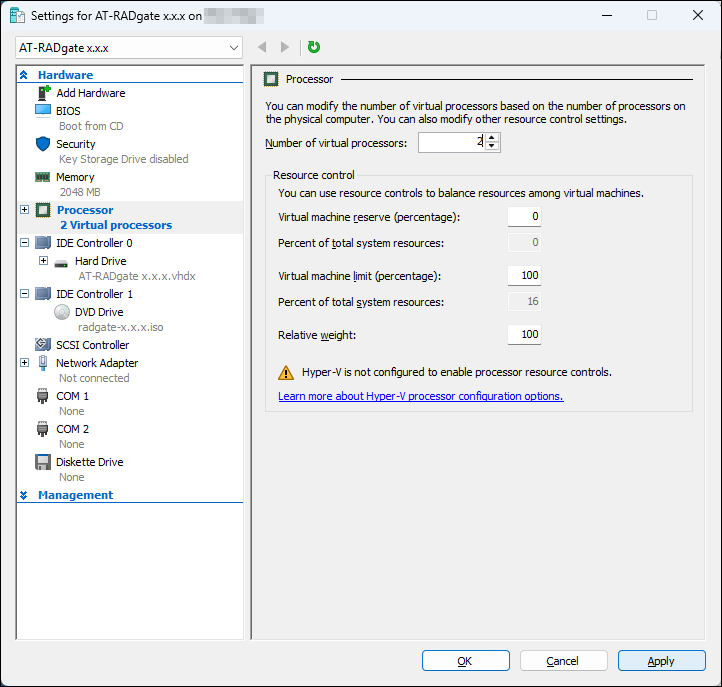Expand the IDE Controller 0 node
This screenshot has width=722, height=687.
24,243
